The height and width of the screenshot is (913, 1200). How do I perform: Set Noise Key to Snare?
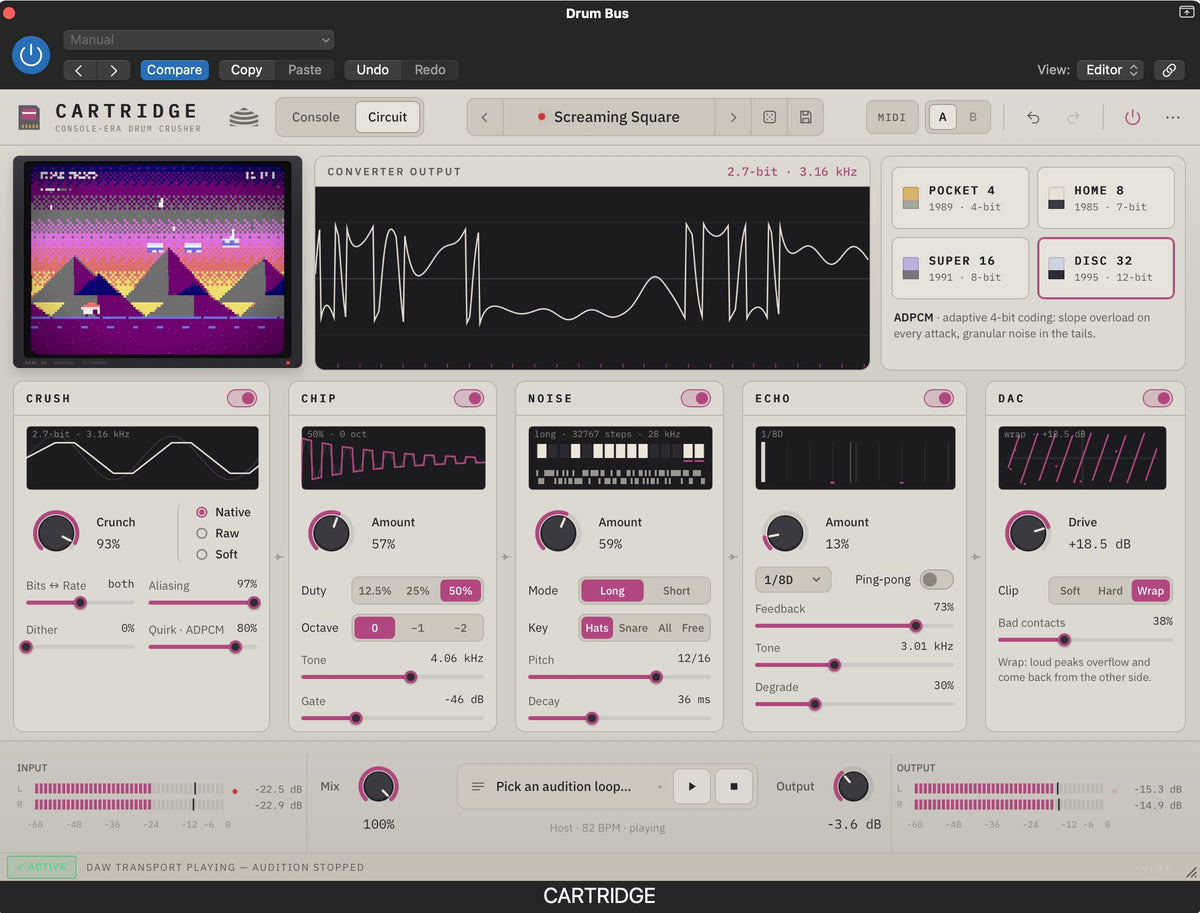pos(633,628)
